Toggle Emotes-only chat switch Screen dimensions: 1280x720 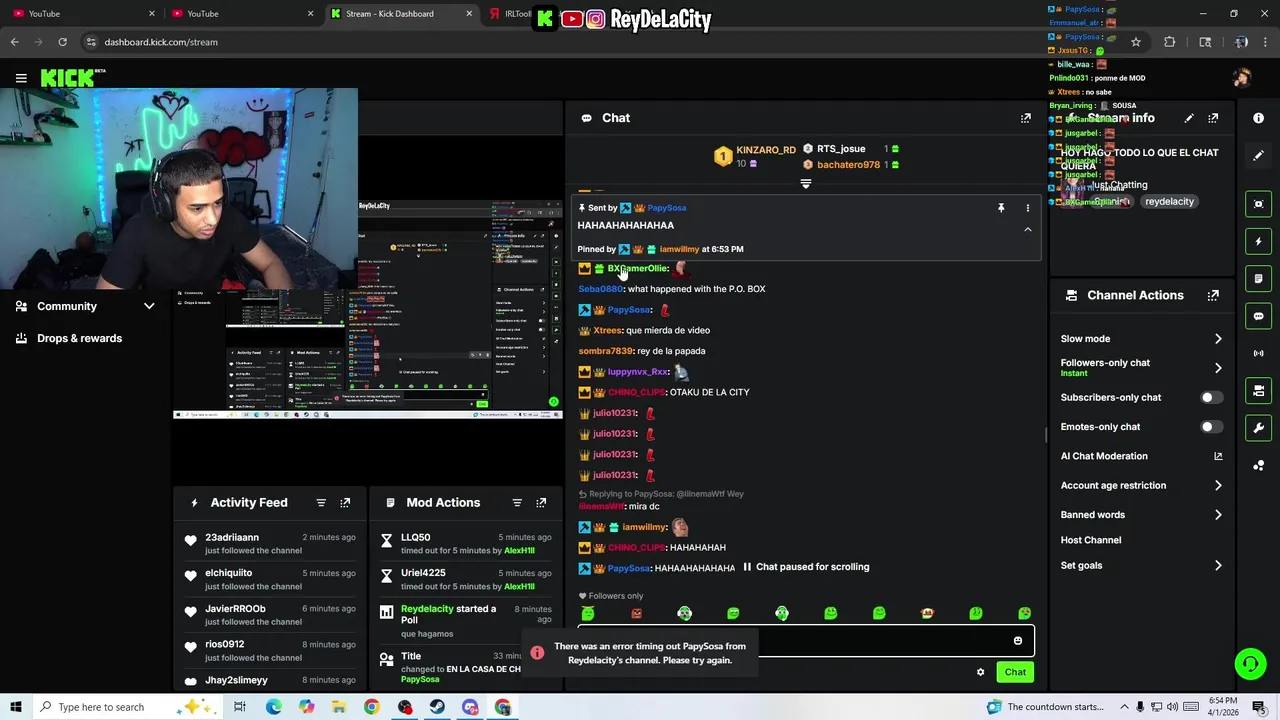pyautogui.click(x=1210, y=427)
